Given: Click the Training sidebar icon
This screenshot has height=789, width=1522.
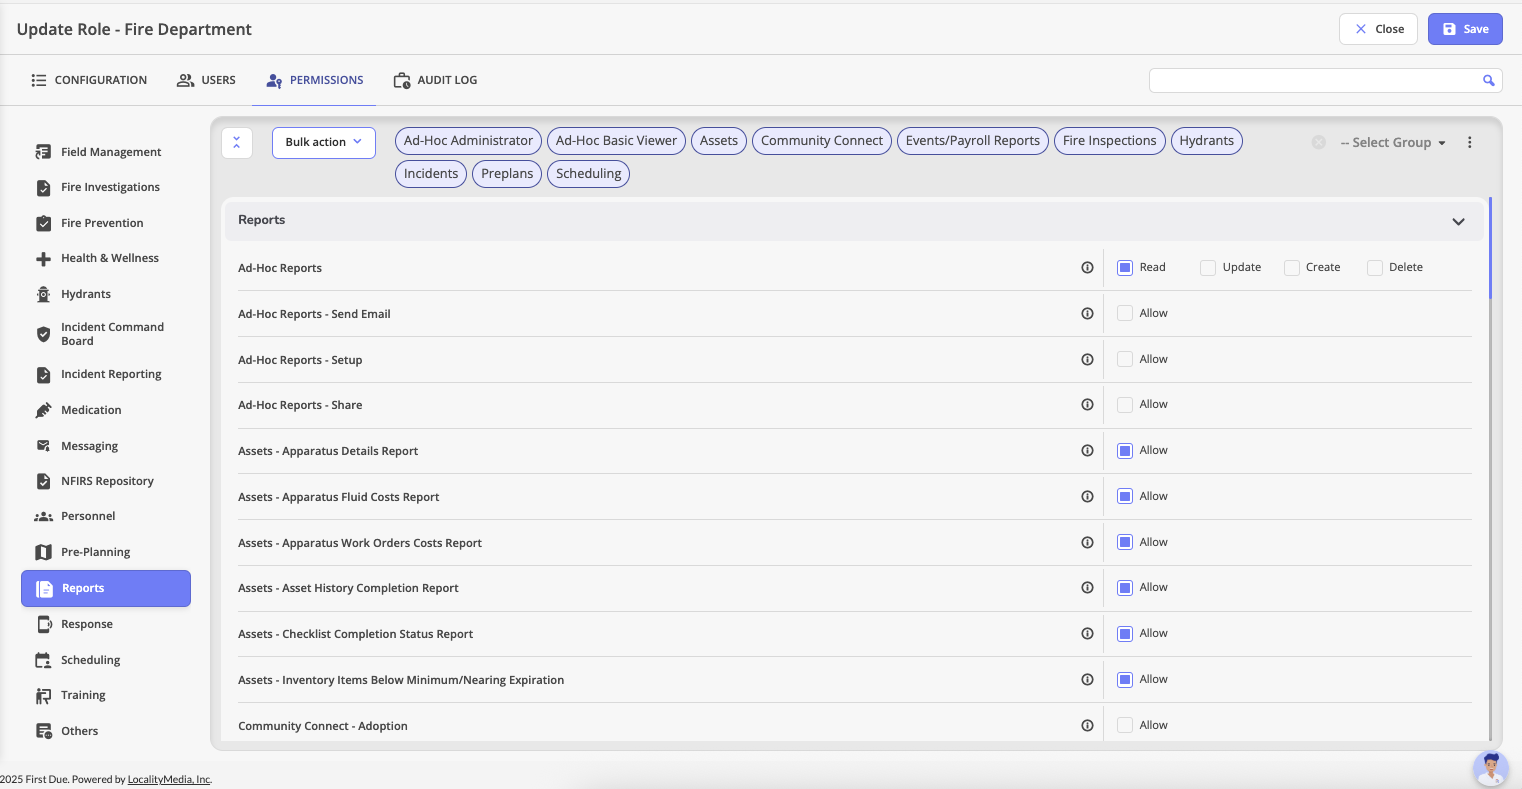Looking at the screenshot, I should click(x=43, y=695).
